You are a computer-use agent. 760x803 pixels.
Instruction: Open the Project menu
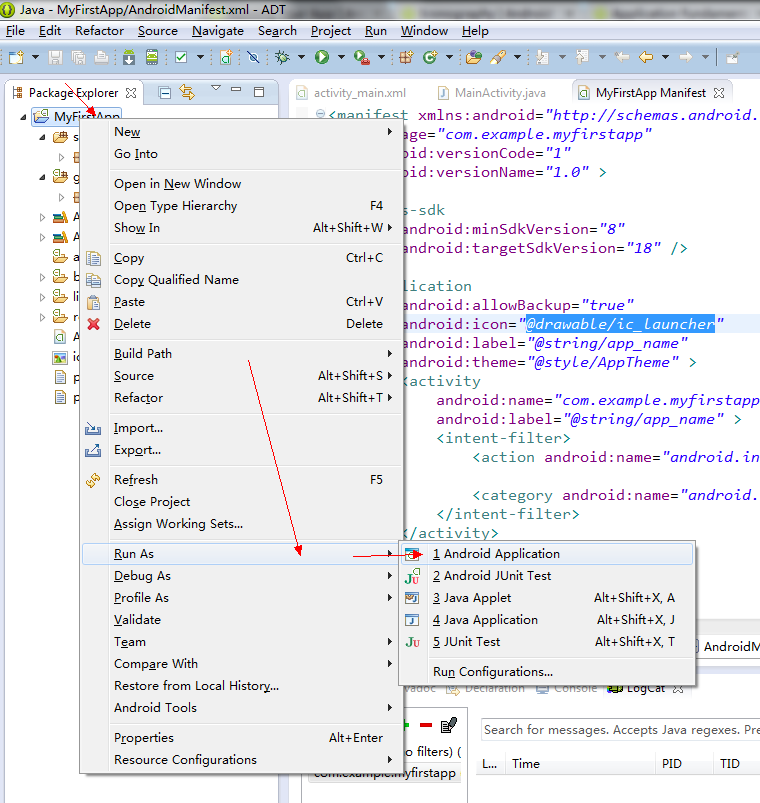[331, 31]
